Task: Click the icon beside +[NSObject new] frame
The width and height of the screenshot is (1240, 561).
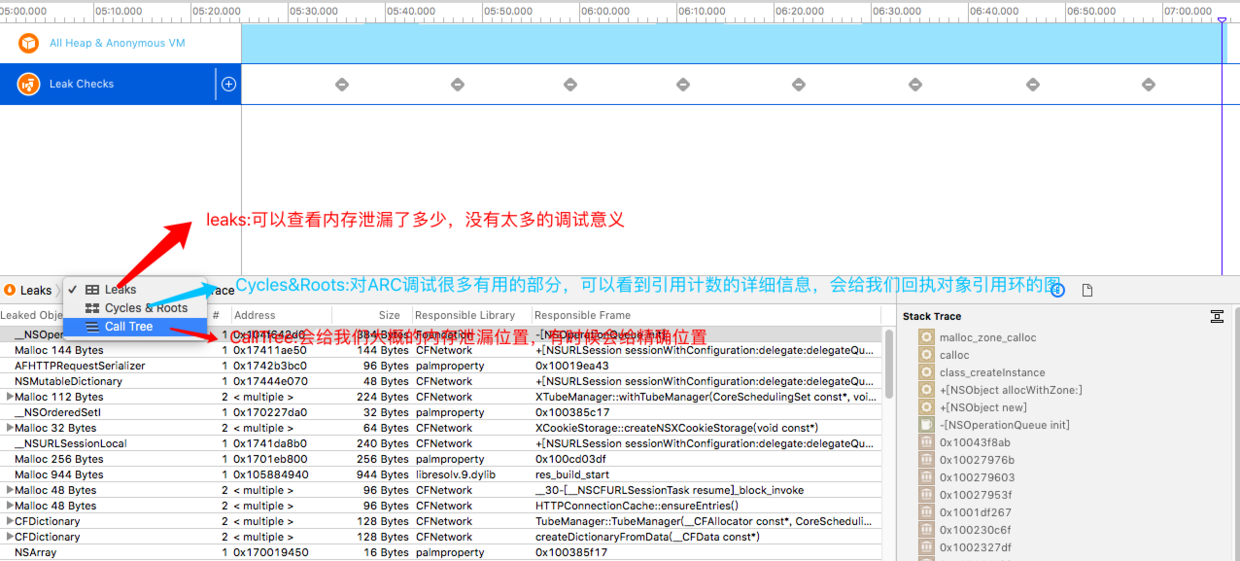Action: pos(926,407)
